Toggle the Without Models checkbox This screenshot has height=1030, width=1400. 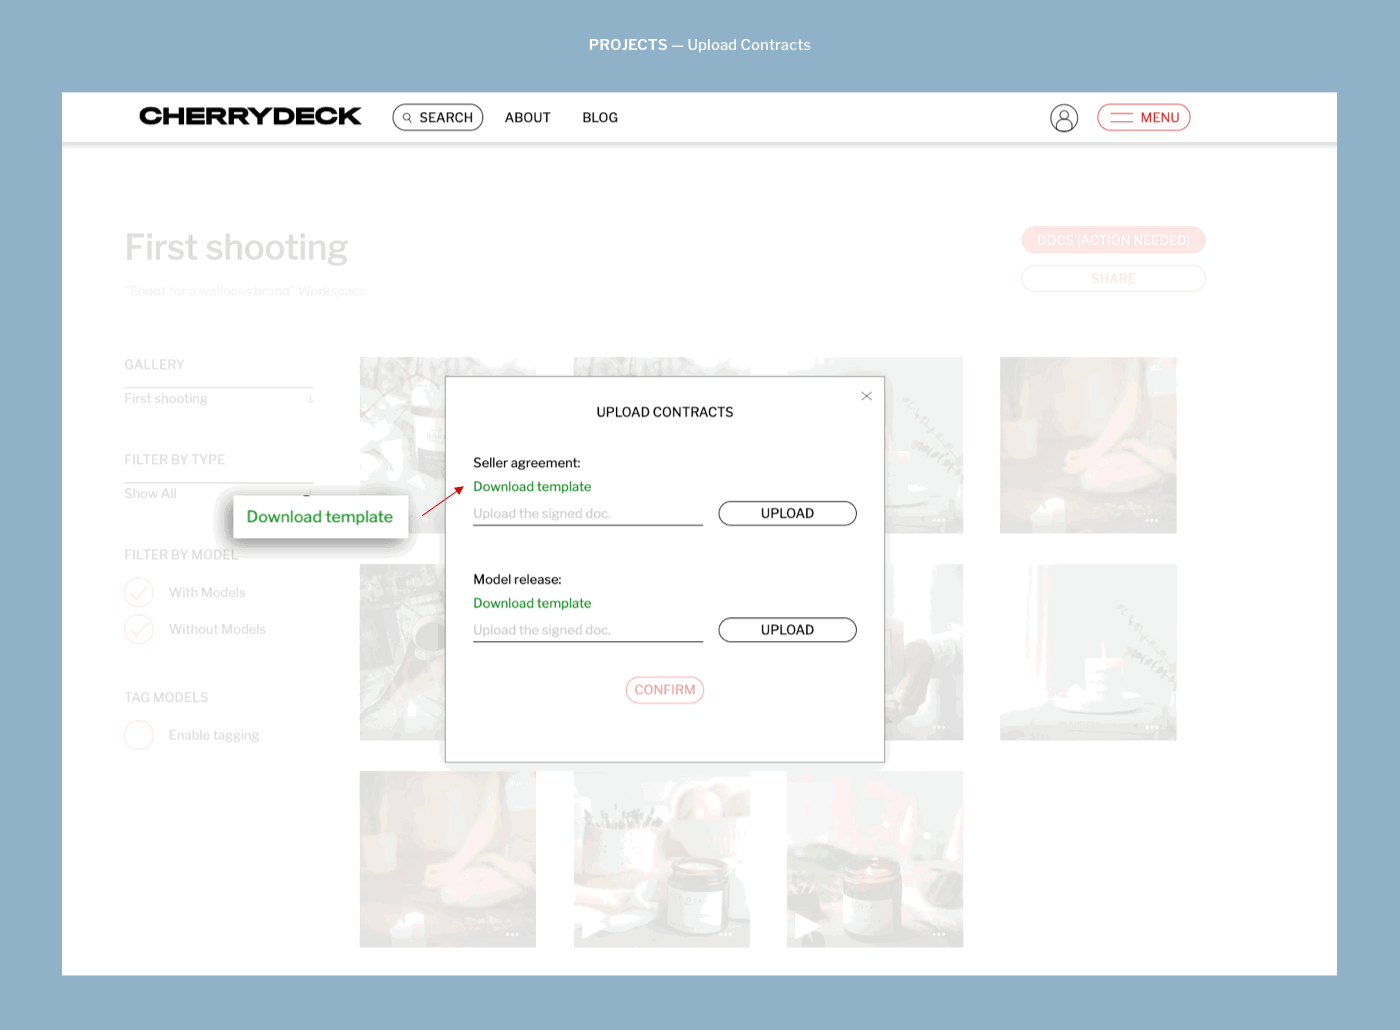coord(139,629)
